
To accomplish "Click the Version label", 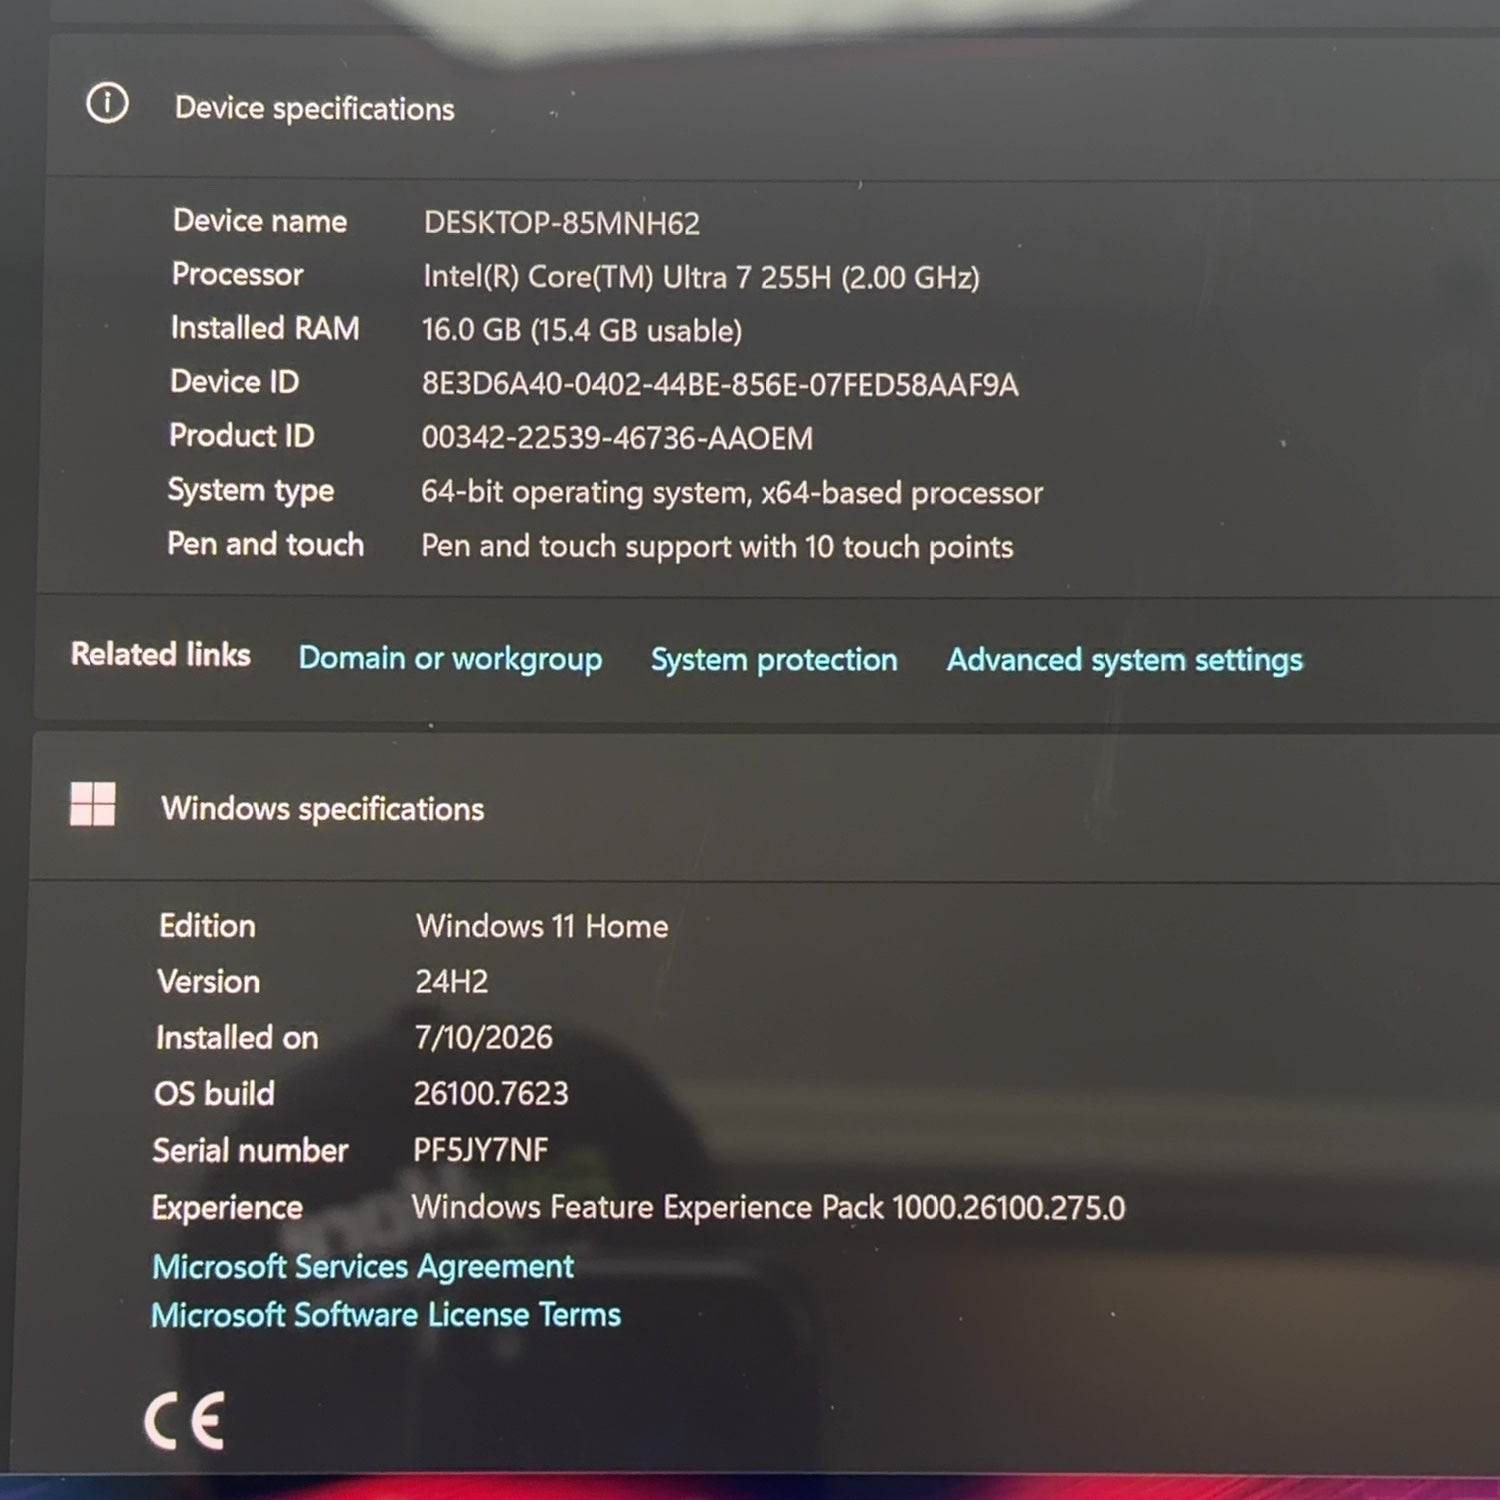I will coord(208,981).
